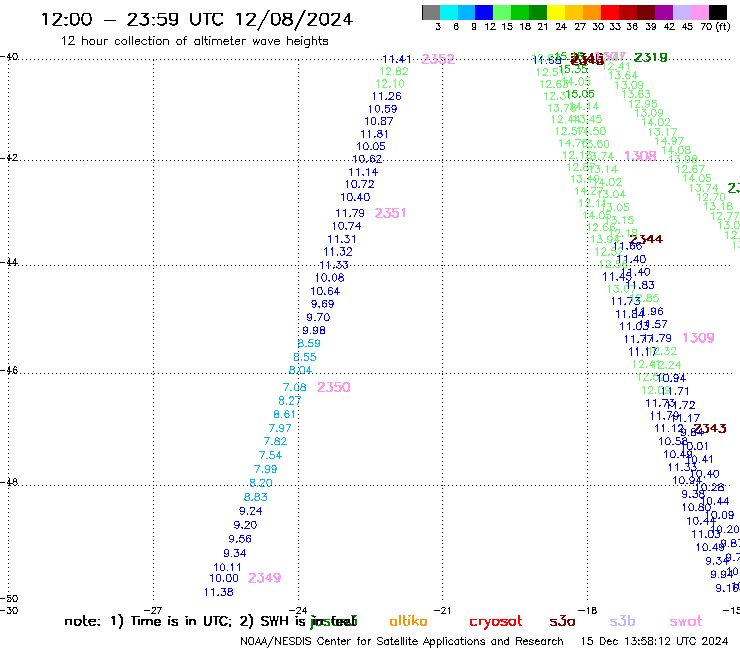Click pass number 2352 in pink
The width and height of the screenshot is (740, 650).
click(x=437, y=59)
